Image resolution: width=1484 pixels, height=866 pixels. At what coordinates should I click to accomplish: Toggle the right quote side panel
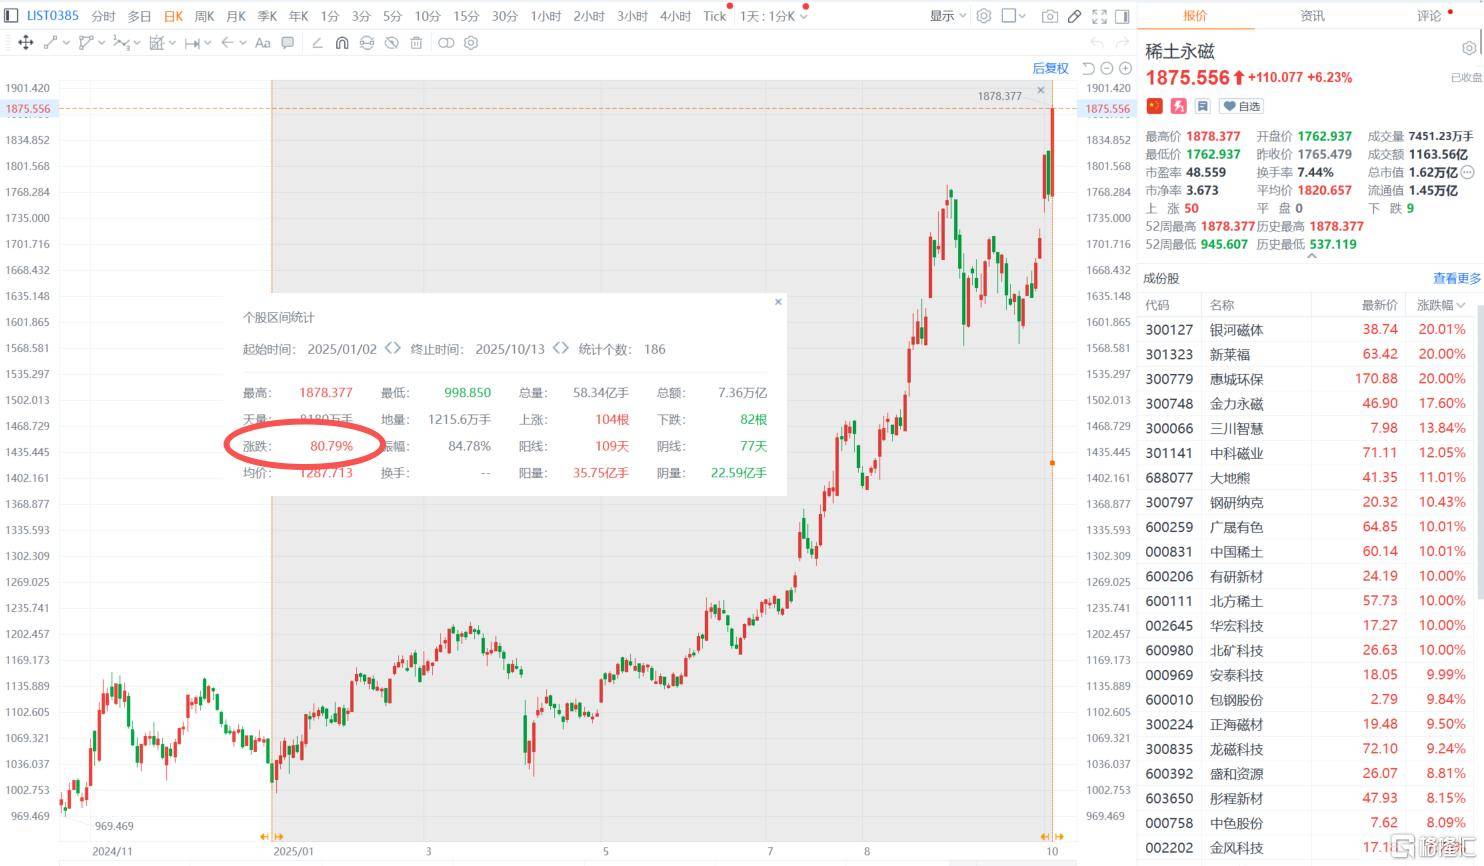pyautogui.click(x=1122, y=16)
